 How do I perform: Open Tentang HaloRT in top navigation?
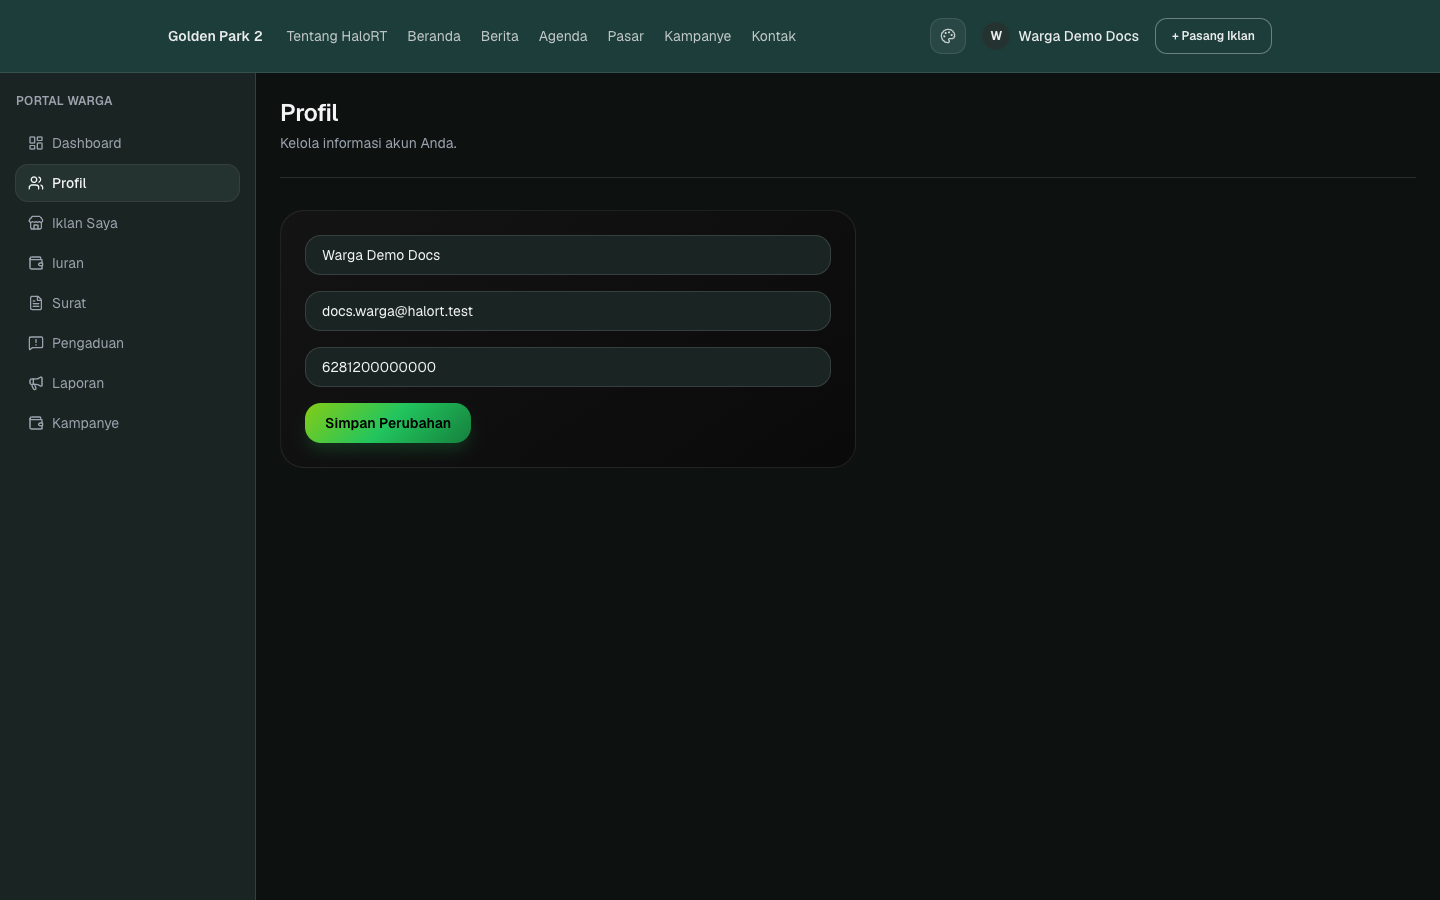[337, 36]
